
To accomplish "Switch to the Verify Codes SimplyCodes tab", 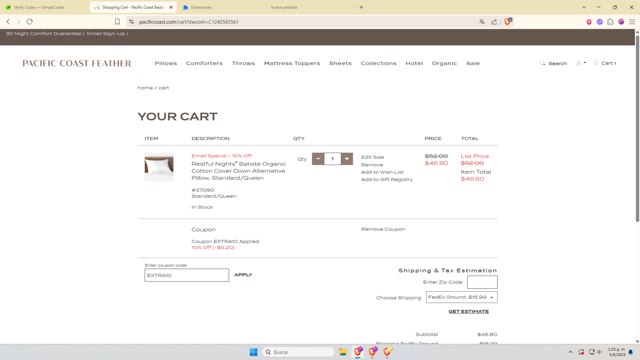I will [39, 7].
